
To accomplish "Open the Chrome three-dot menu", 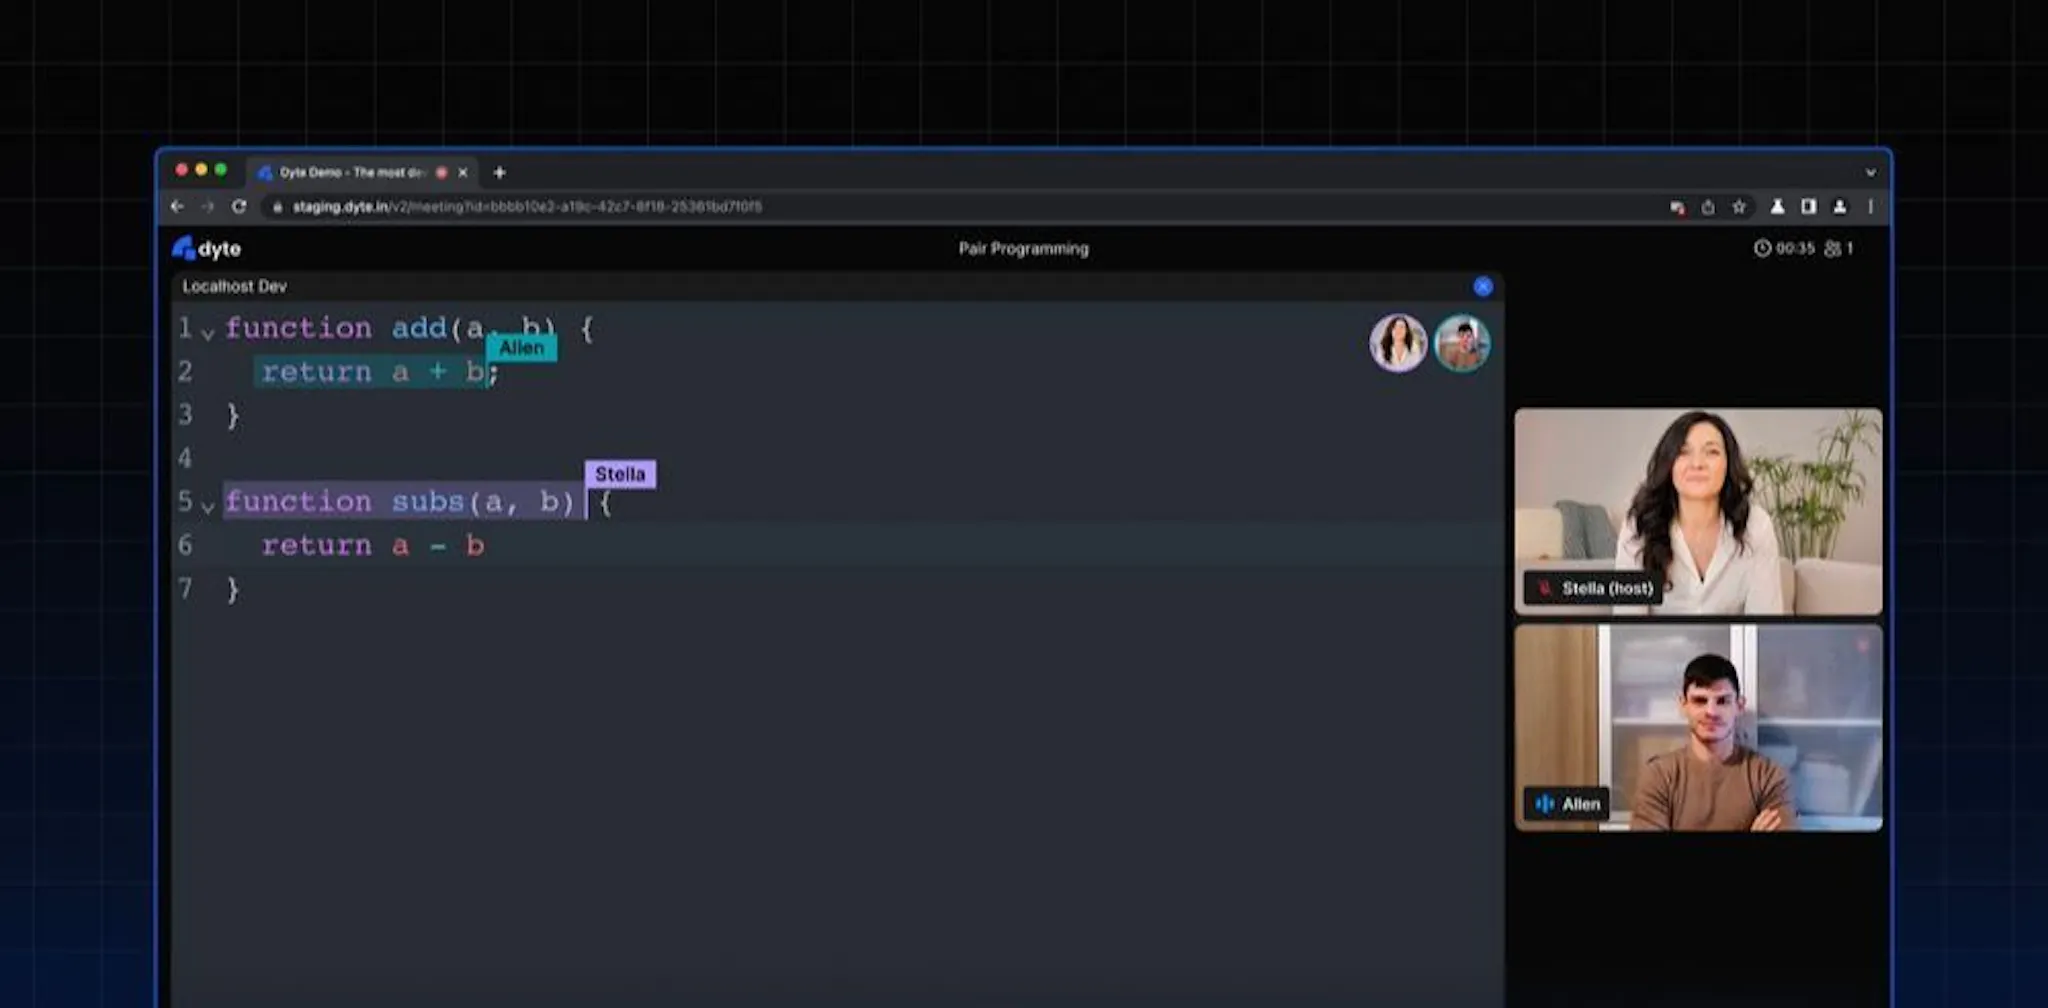I will click(1870, 206).
